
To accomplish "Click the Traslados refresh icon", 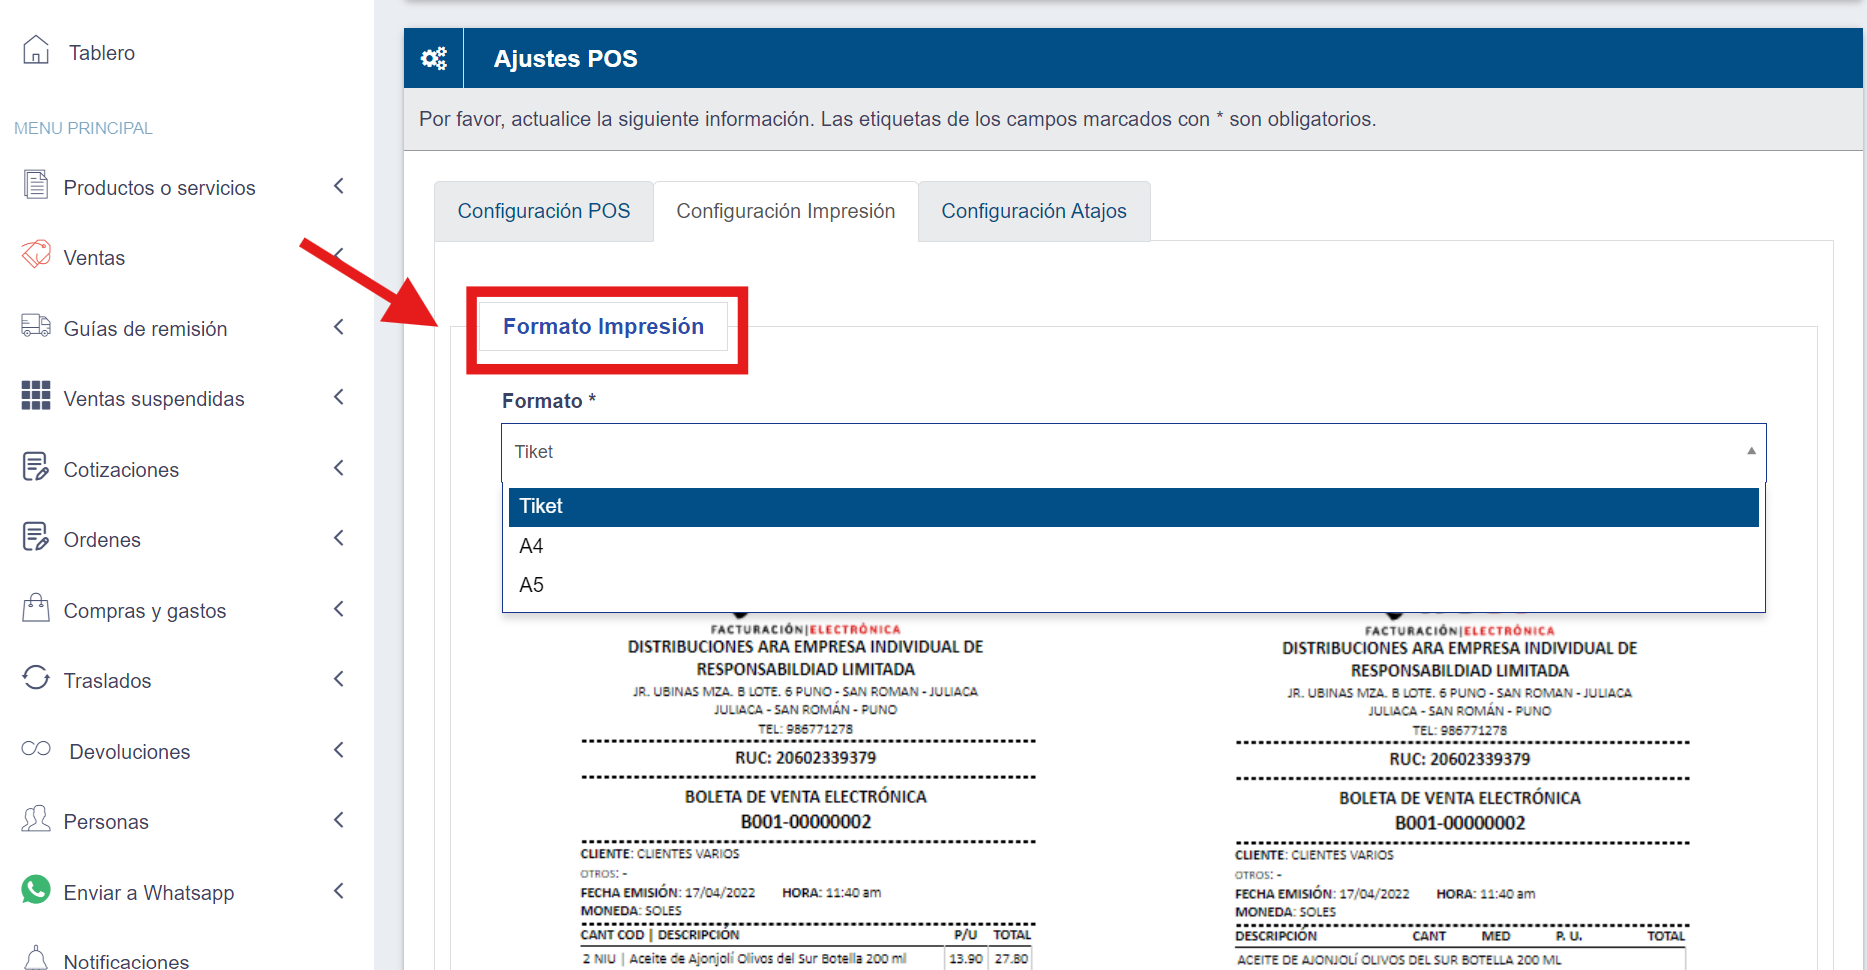I will click(x=36, y=678).
